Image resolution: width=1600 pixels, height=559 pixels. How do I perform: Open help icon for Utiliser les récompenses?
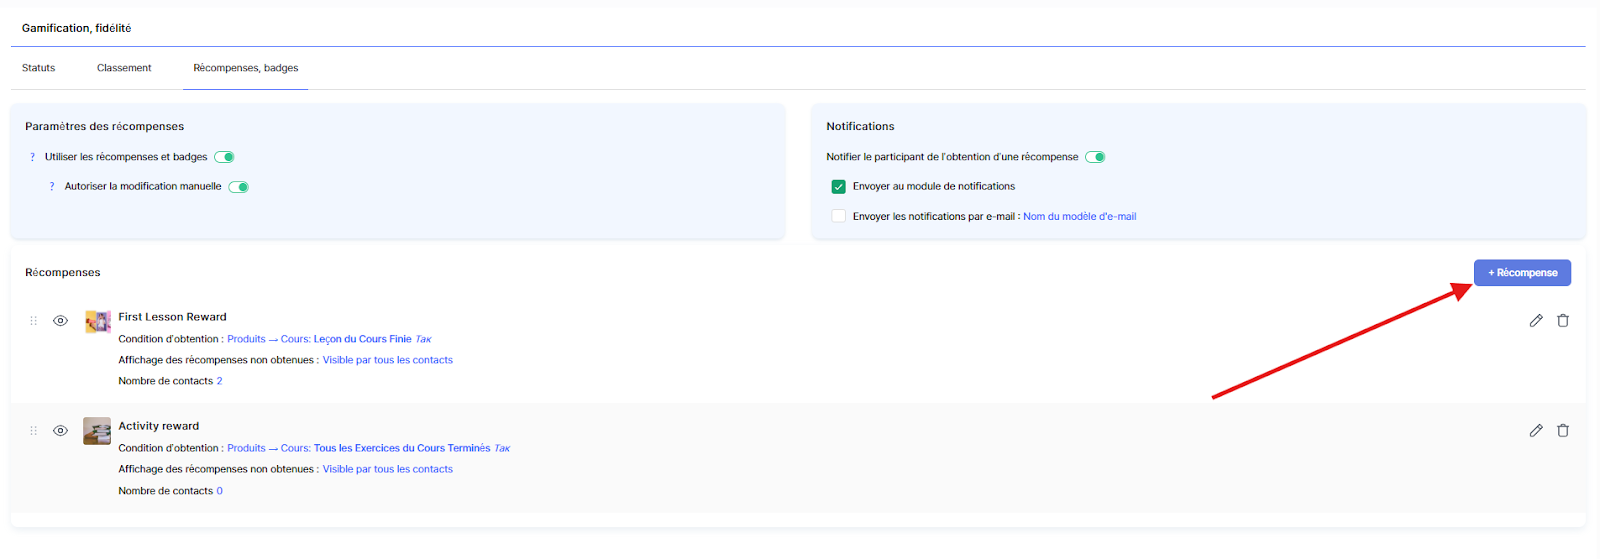tap(32, 157)
